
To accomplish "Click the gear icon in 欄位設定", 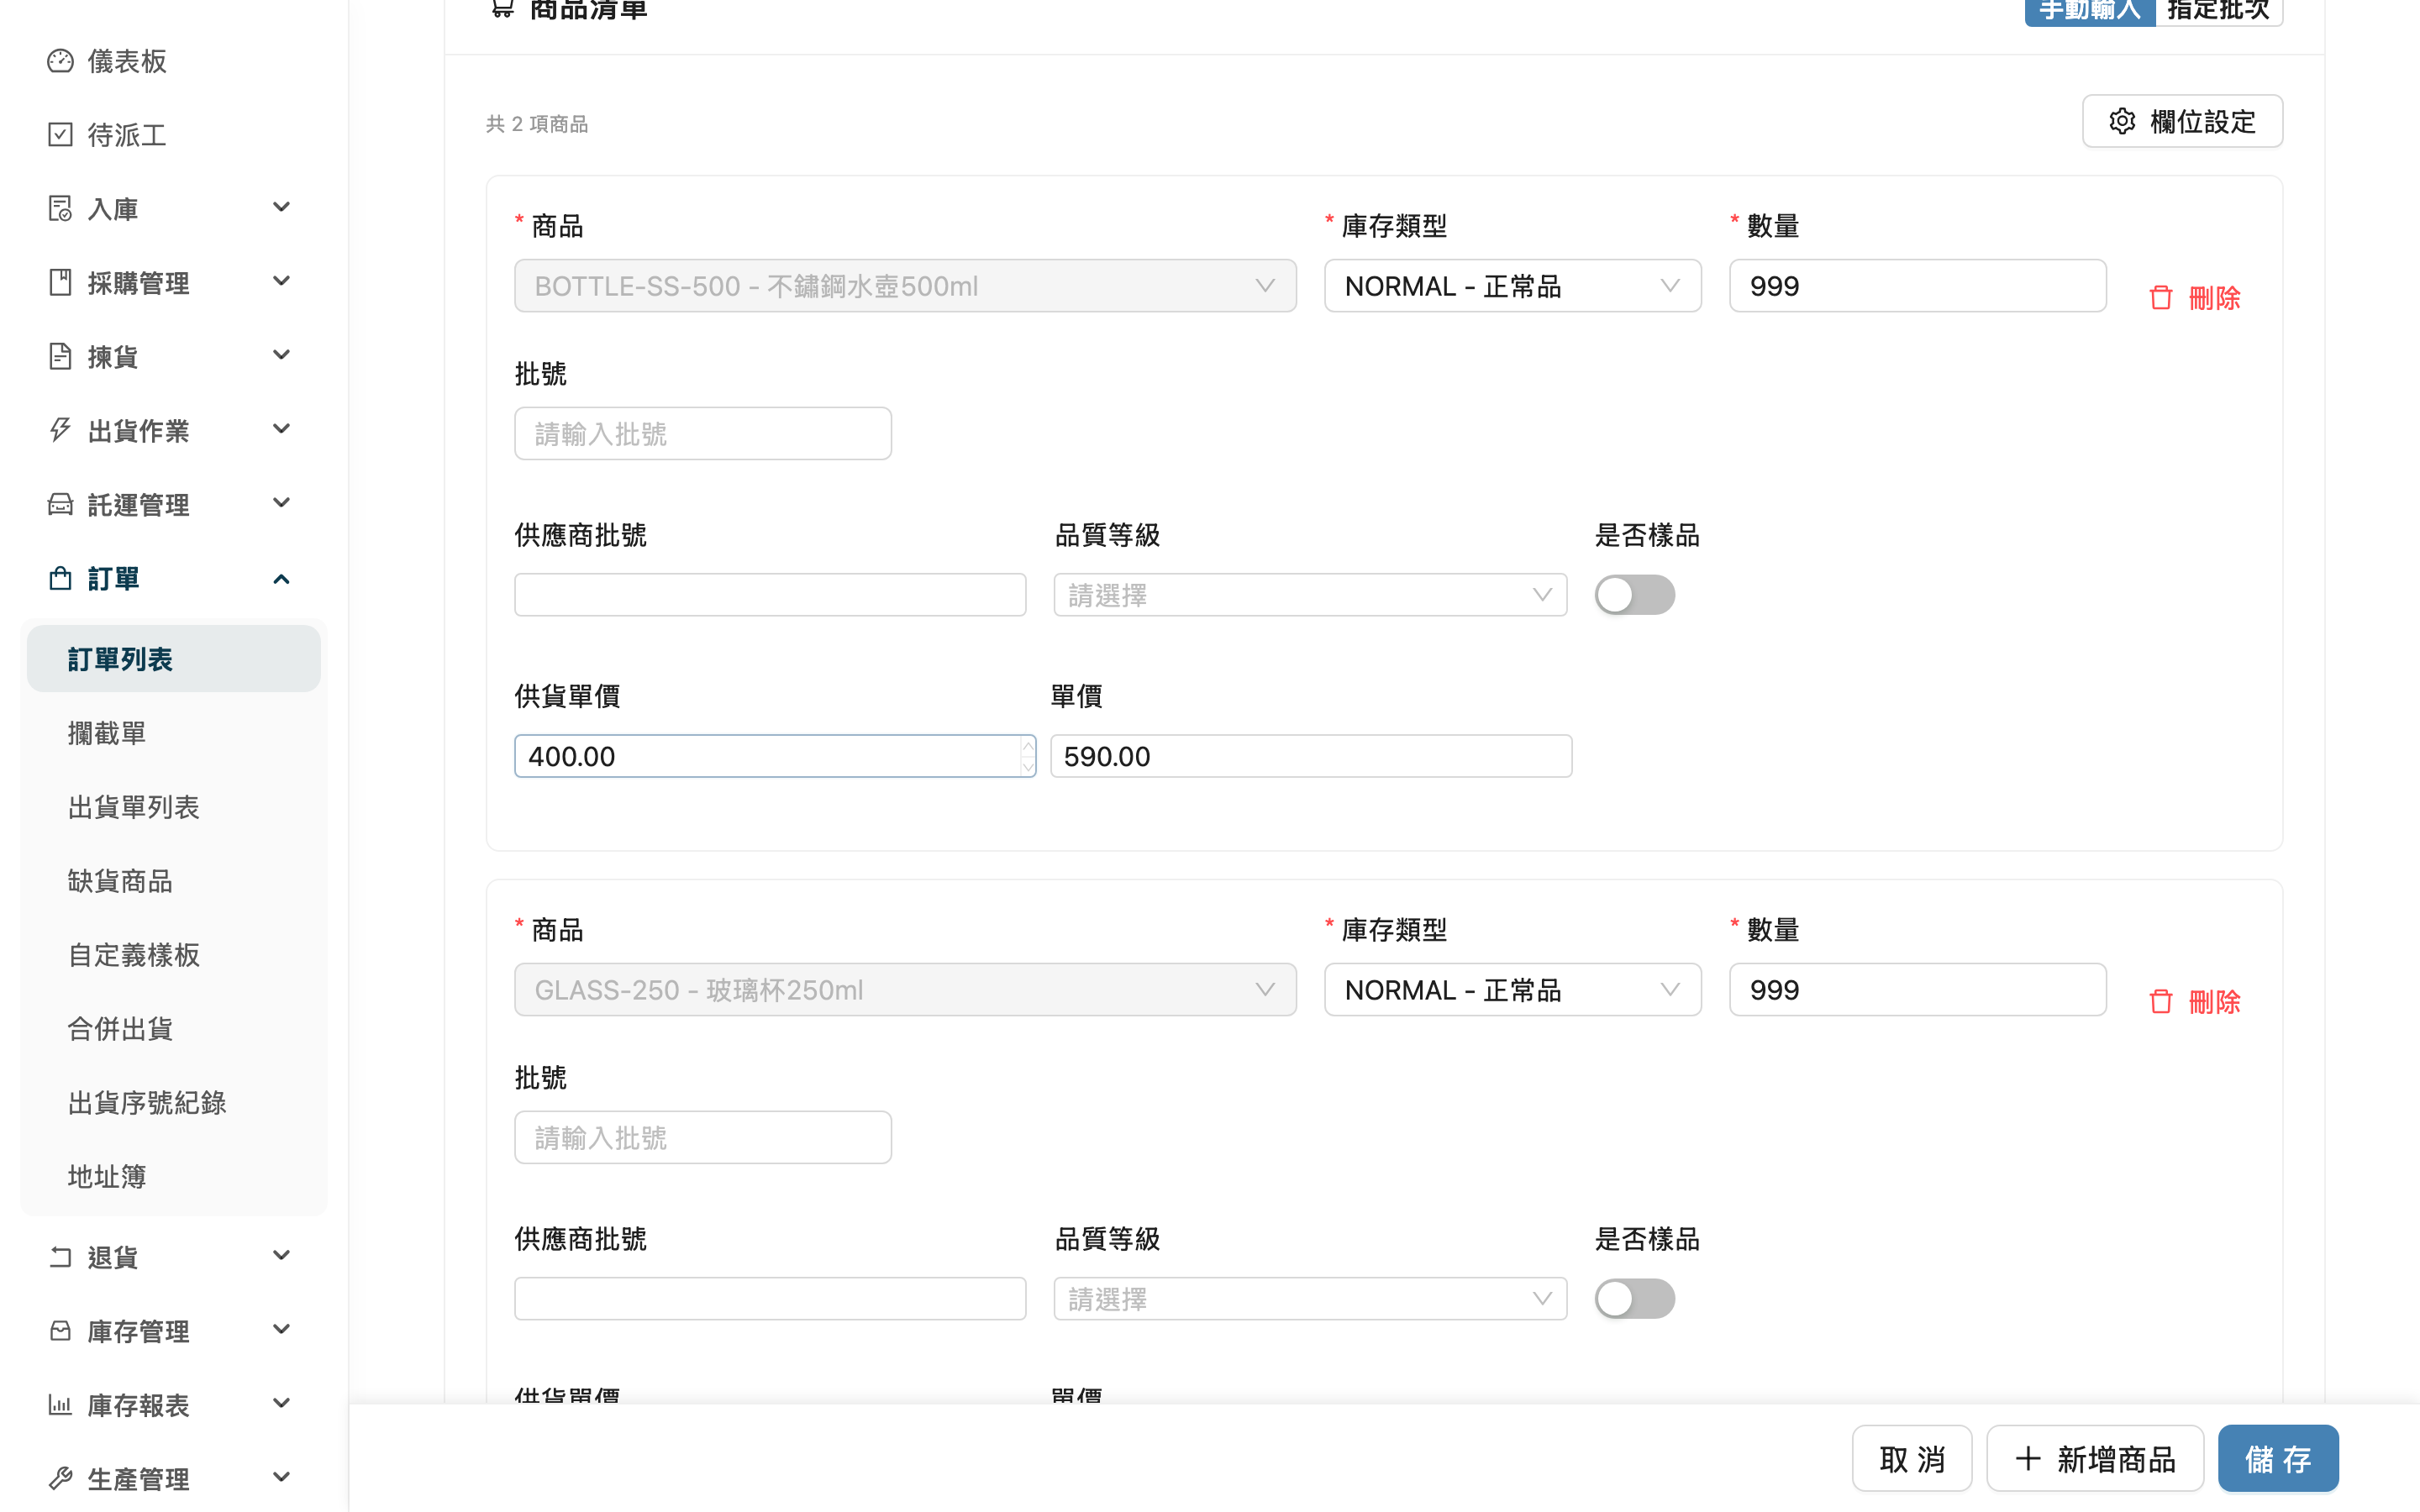I will coord(2122,121).
